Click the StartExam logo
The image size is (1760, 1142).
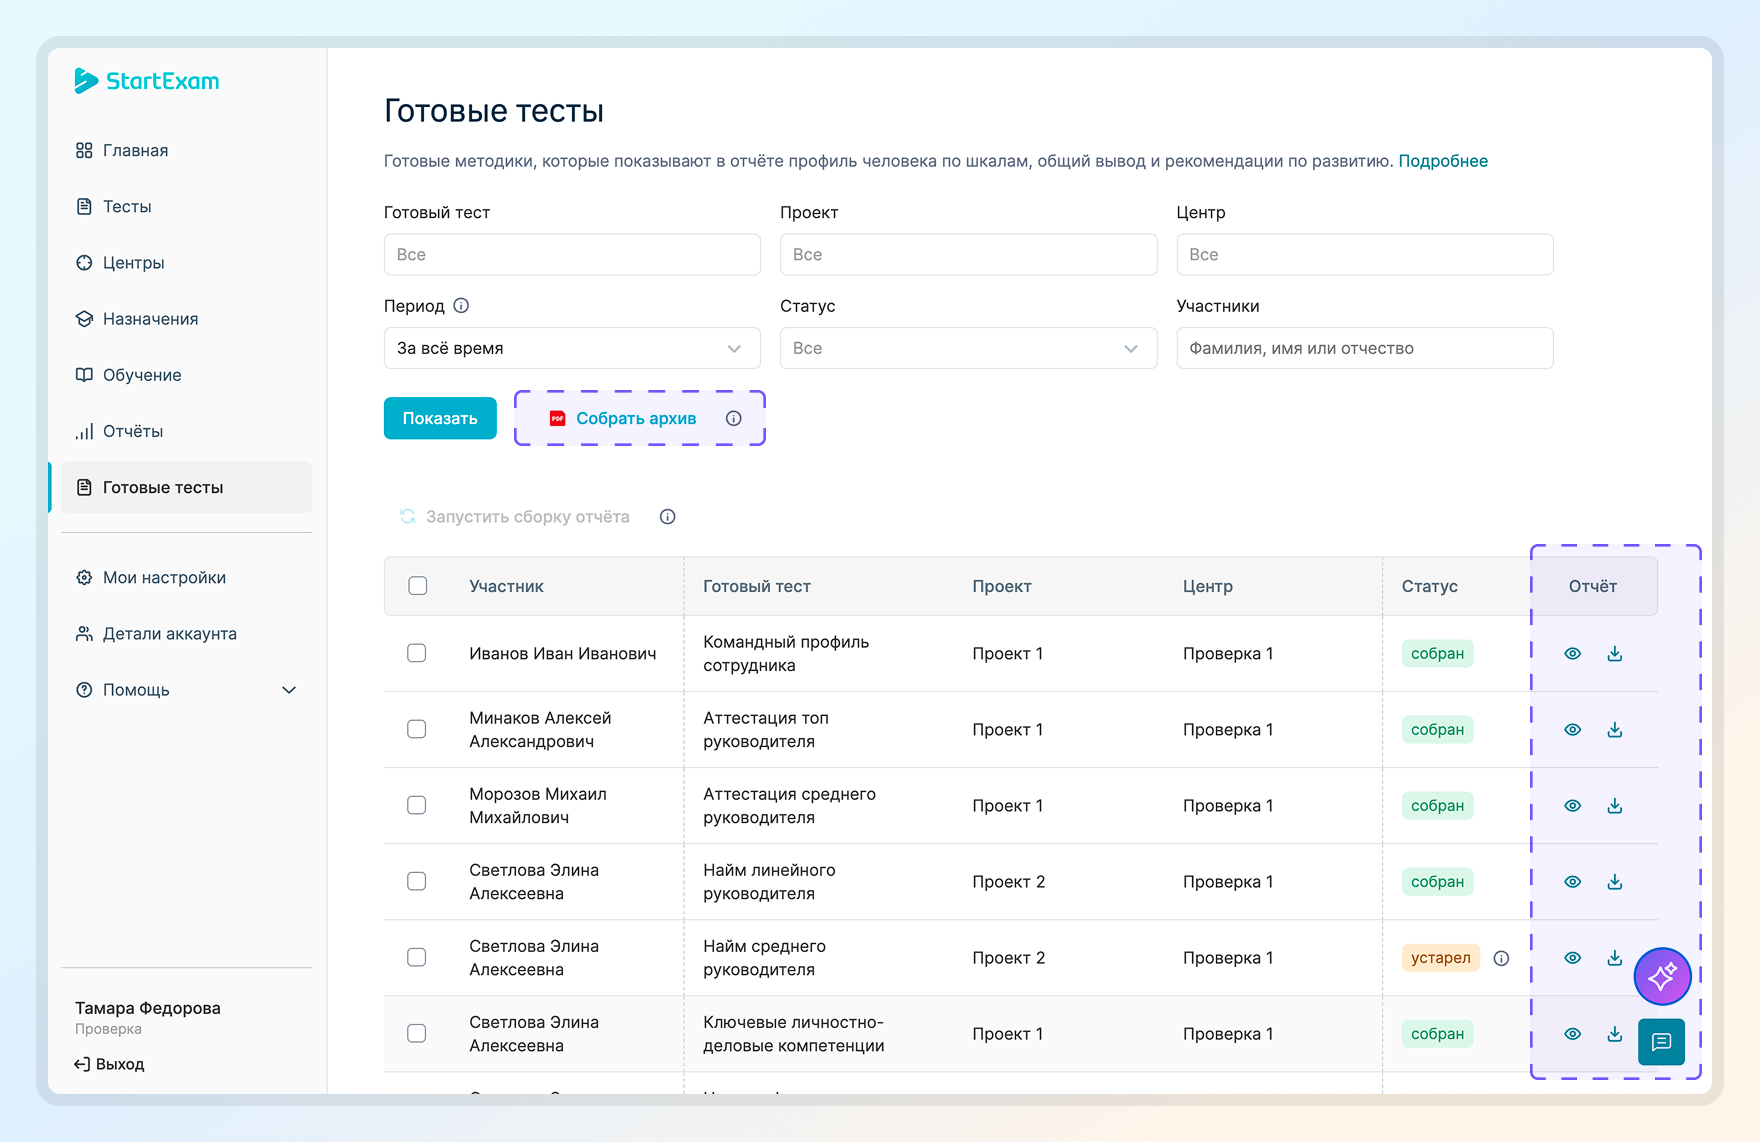[147, 81]
